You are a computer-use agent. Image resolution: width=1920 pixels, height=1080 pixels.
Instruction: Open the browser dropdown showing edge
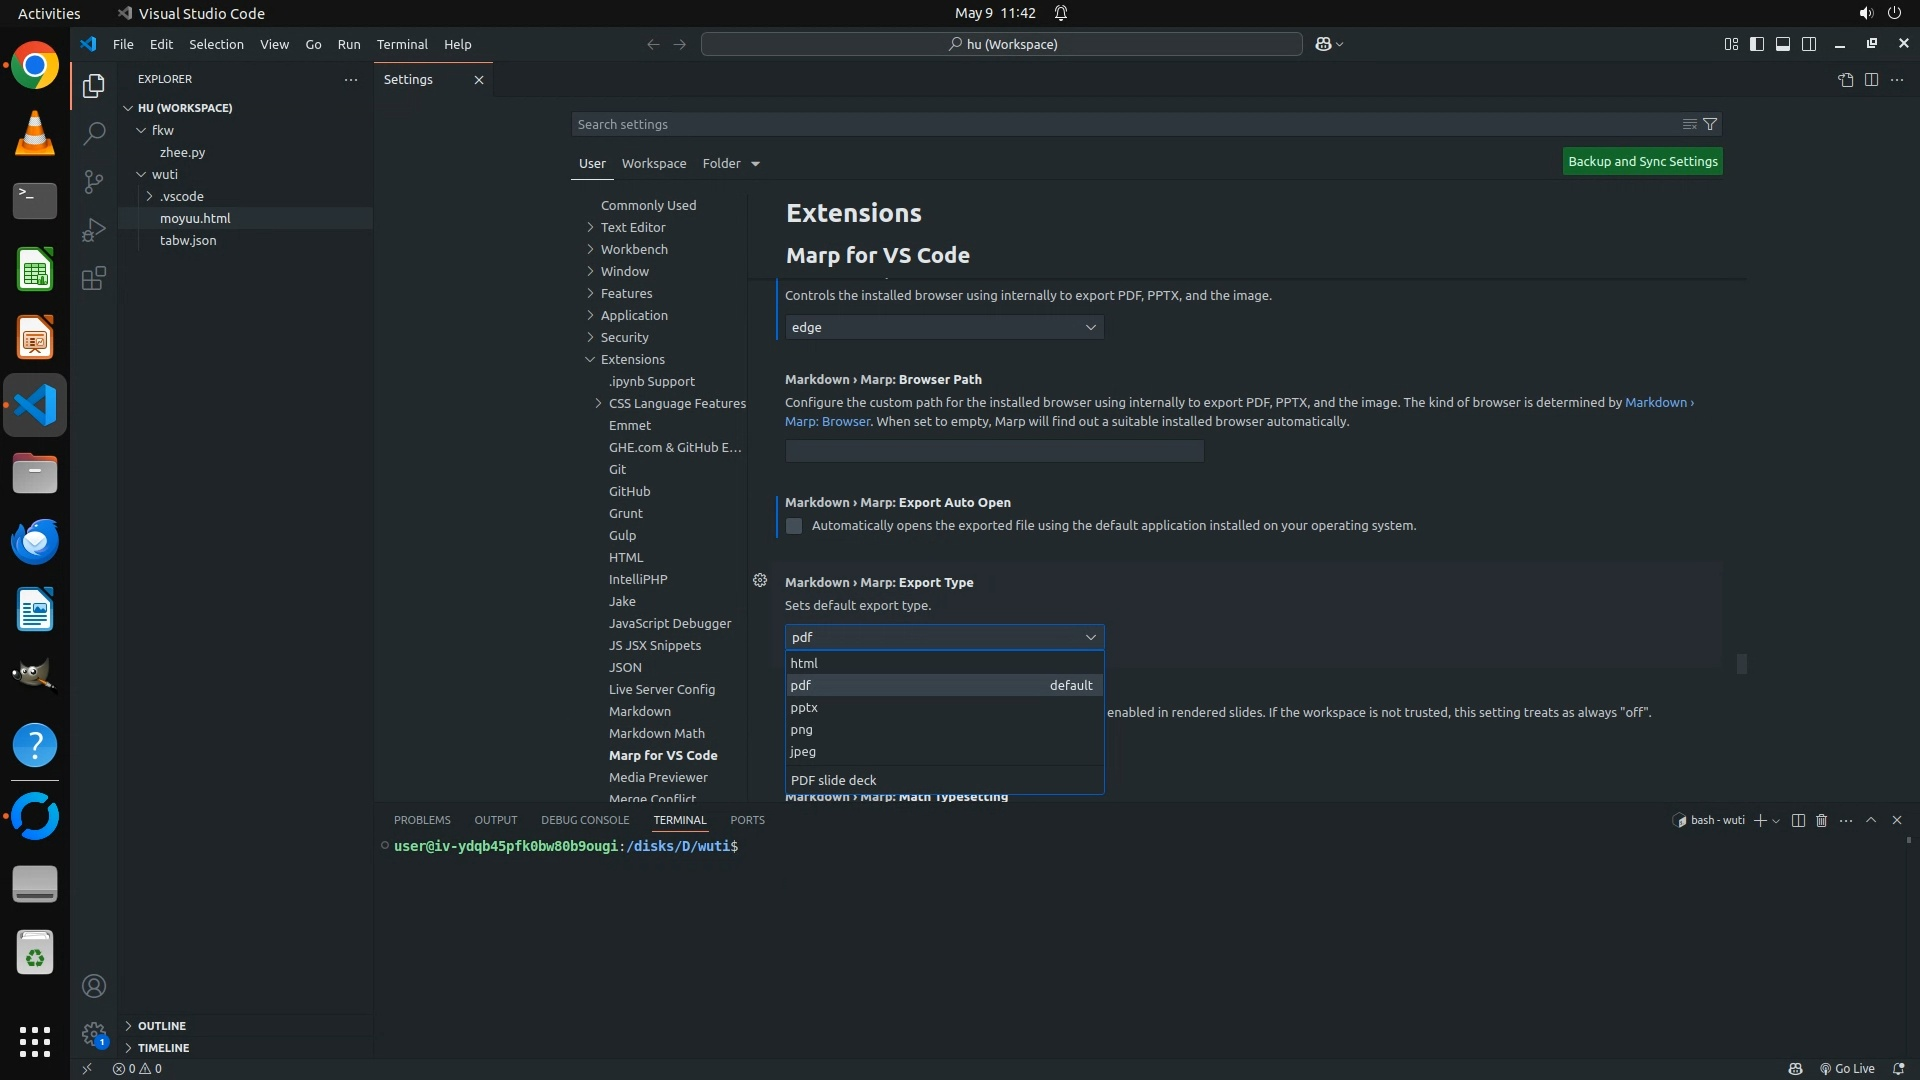pyautogui.click(x=944, y=327)
